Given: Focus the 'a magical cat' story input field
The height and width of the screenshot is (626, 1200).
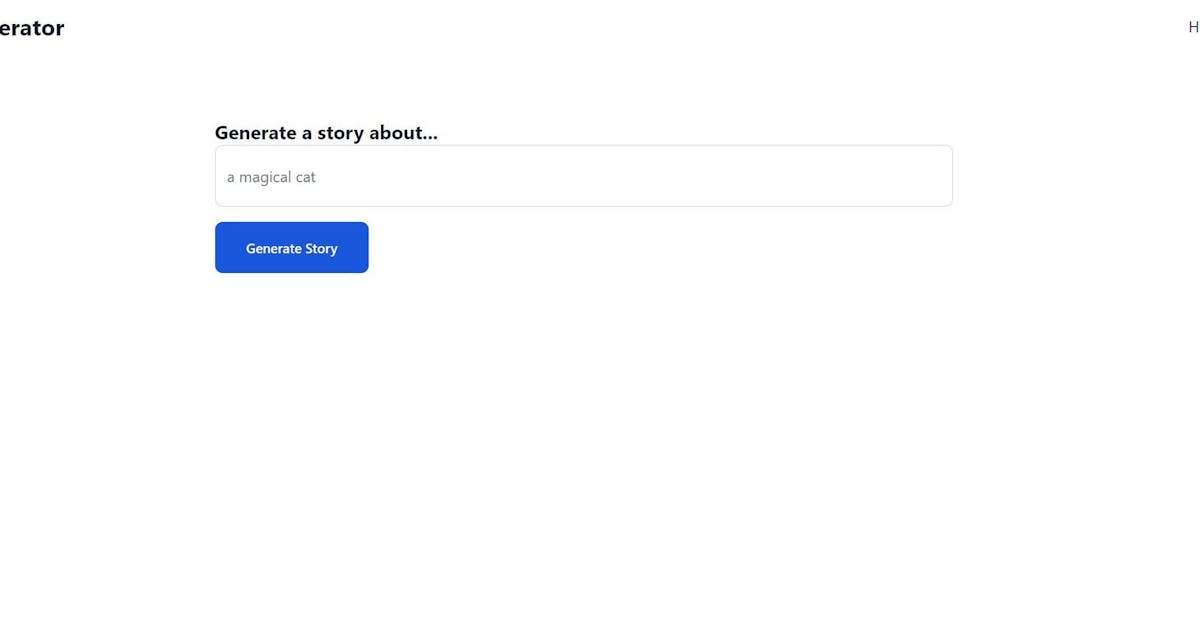Looking at the screenshot, I should coord(583,176).
